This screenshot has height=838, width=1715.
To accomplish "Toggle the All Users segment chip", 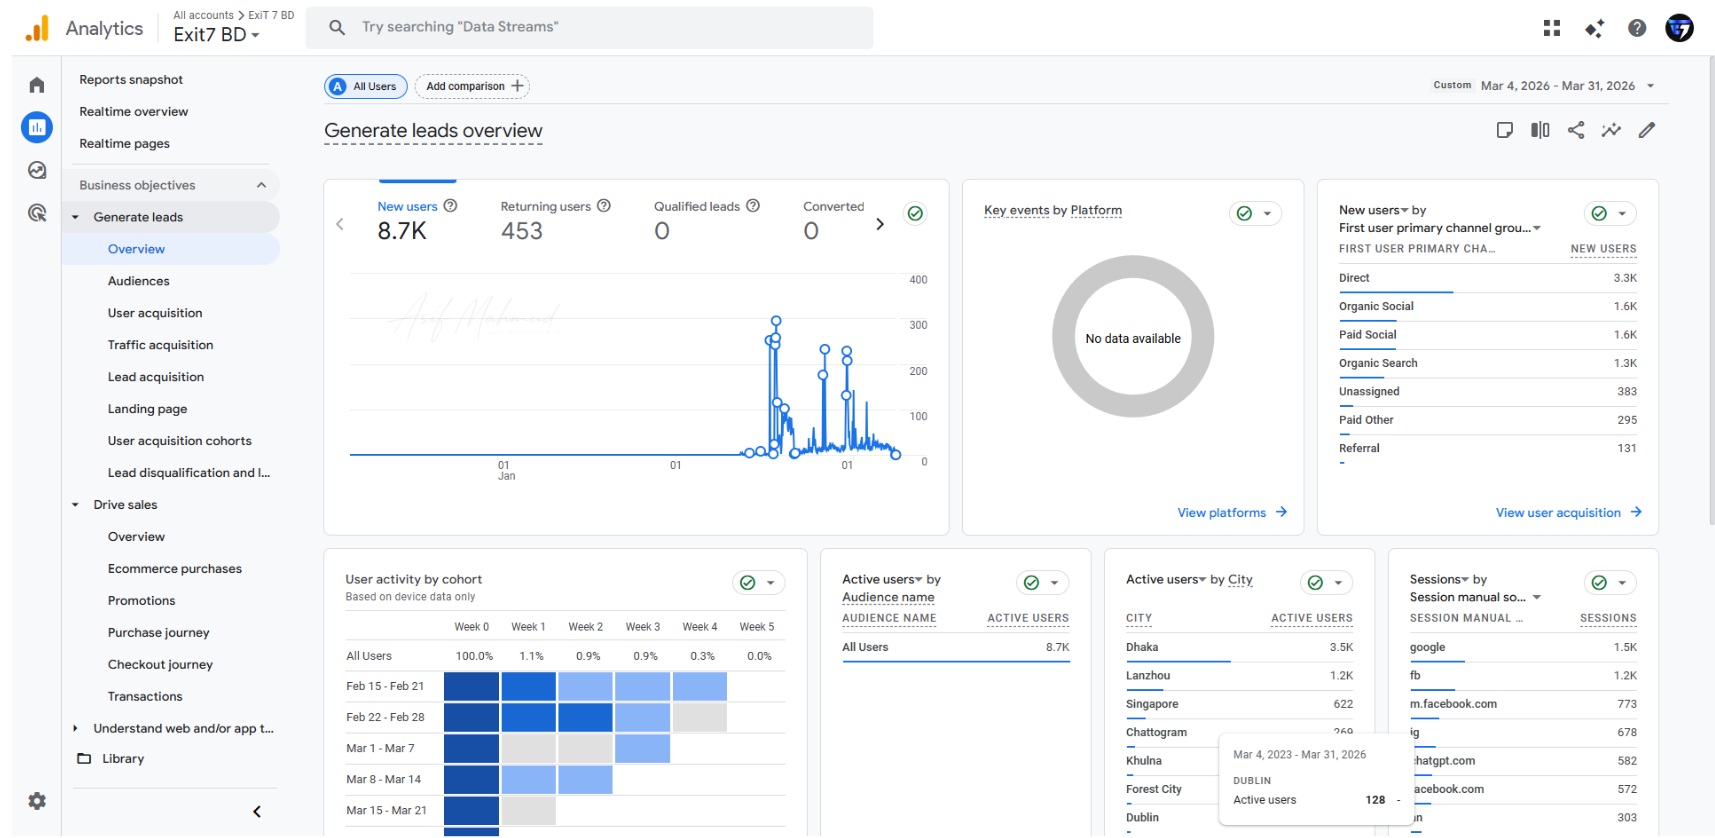I will (365, 86).
